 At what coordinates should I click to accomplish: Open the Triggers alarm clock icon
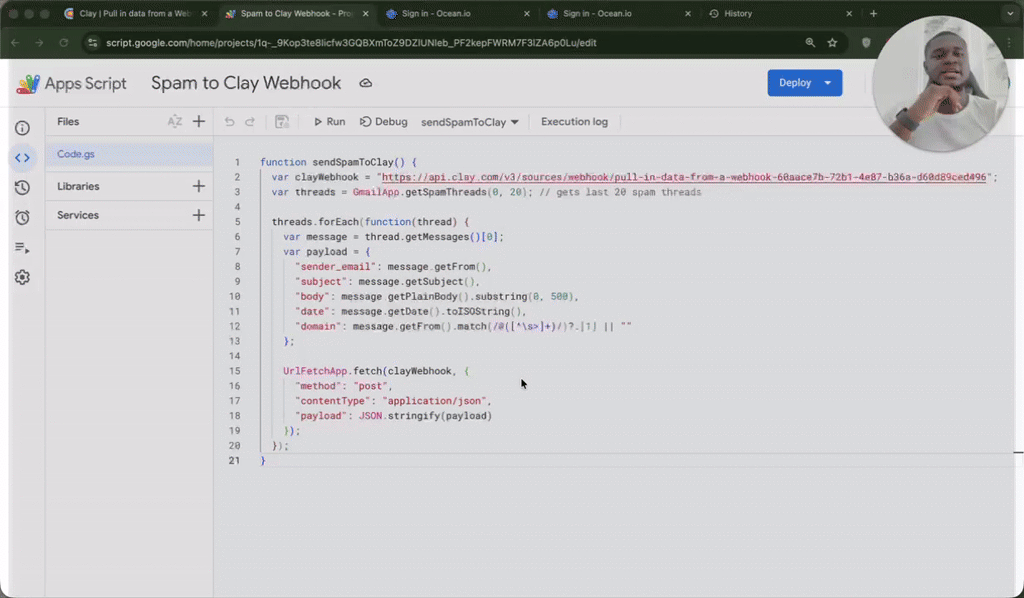[x=22, y=217]
